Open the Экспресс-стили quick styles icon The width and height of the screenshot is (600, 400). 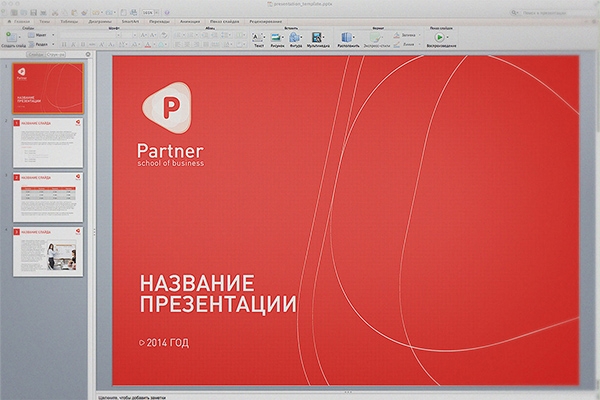[375, 37]
